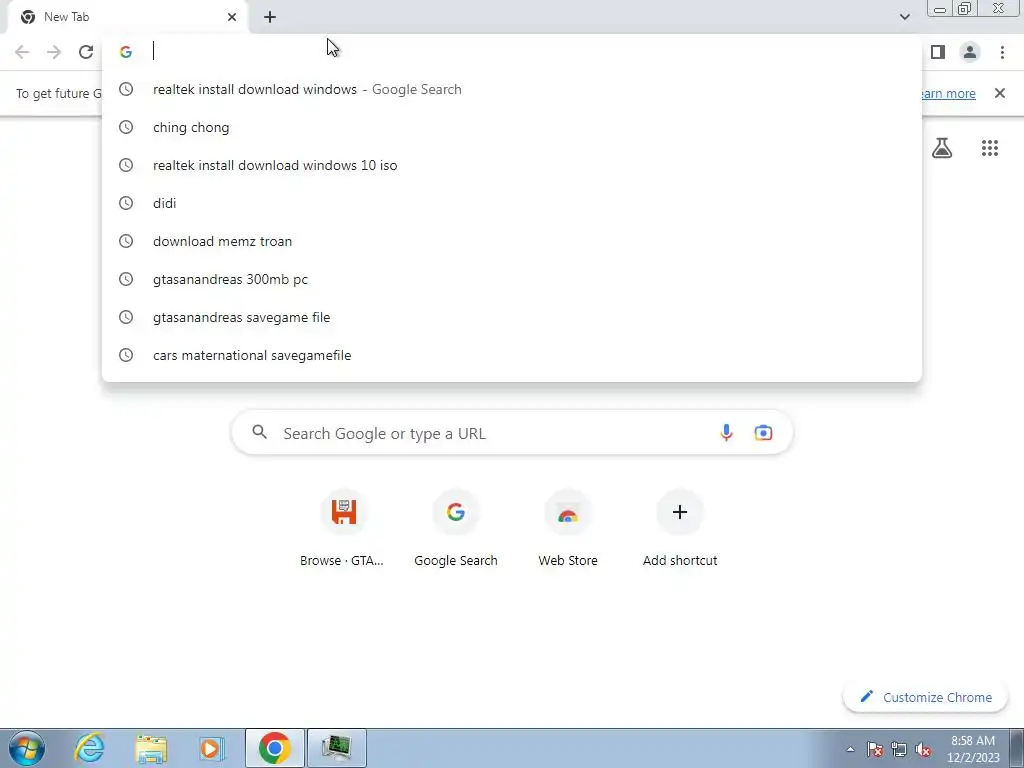The width and height of the screenshot is (1024, 768).
Task: Click the forward navigation arrow
Action: click(x=54, y=52)
